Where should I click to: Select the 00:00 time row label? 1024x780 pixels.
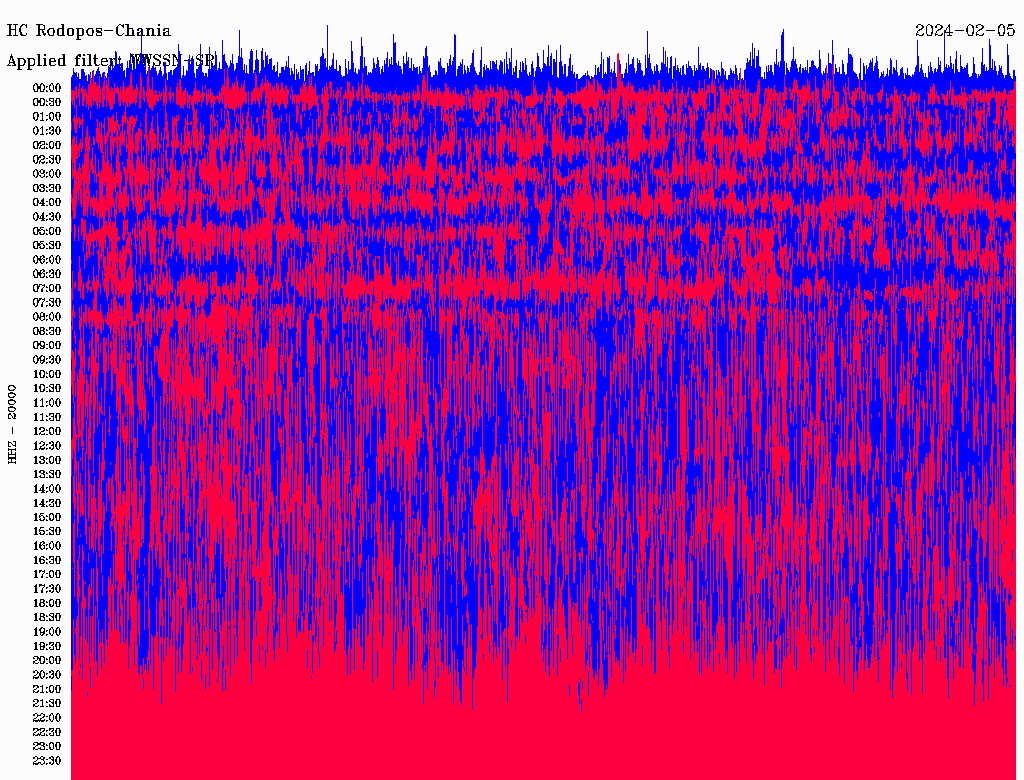[47, 88]
